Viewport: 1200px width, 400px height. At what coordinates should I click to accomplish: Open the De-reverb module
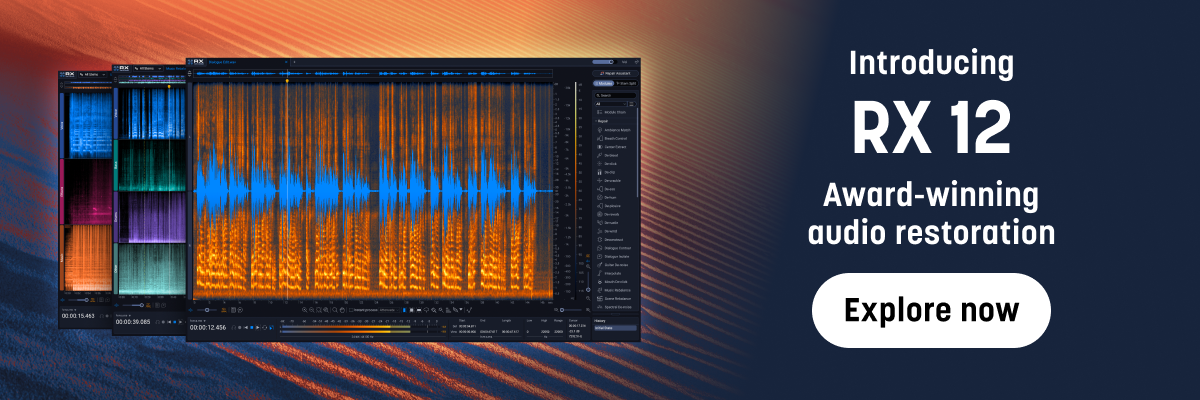coord(610,214)
